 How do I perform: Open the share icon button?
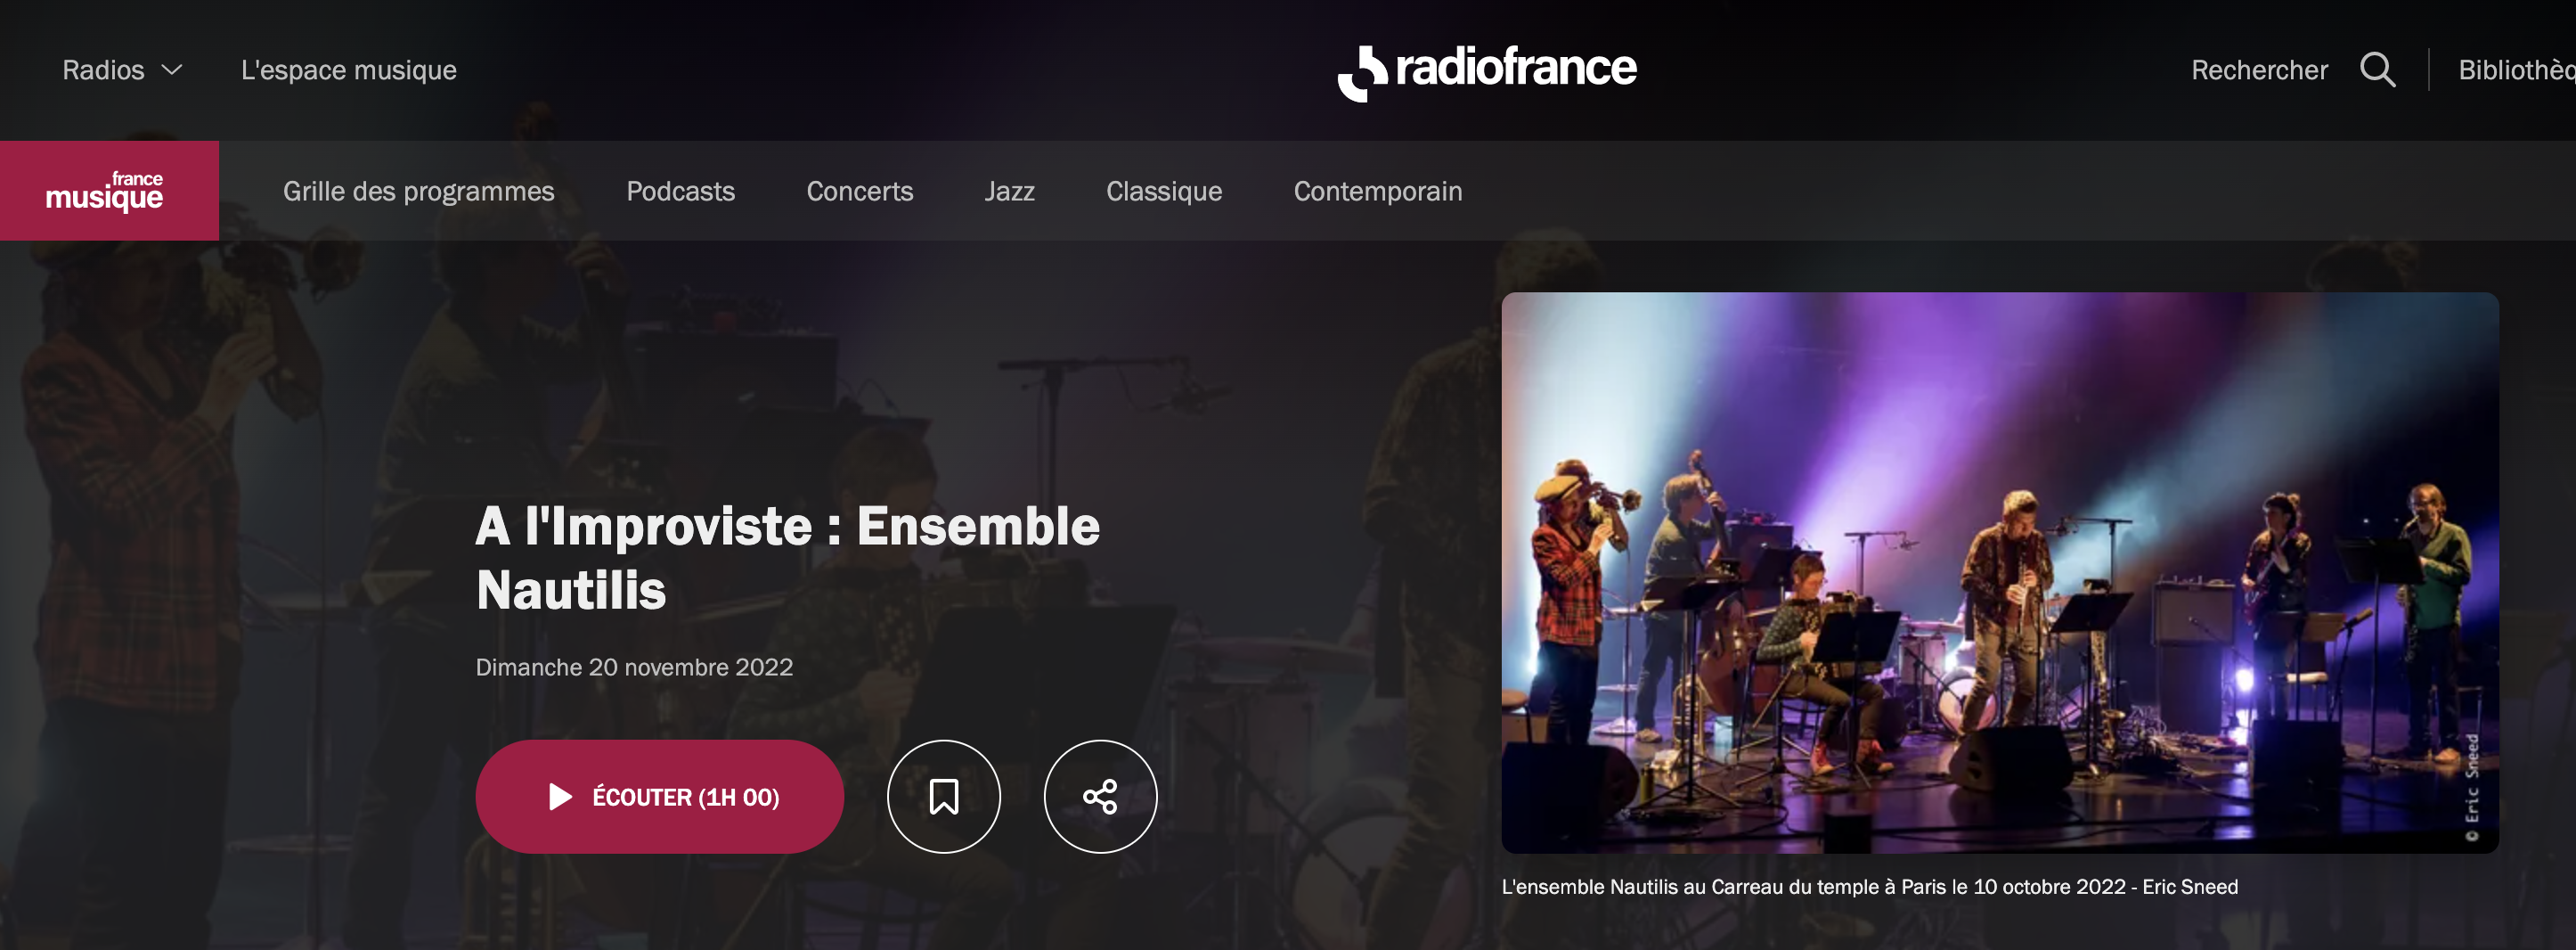tap(1100, 796)
